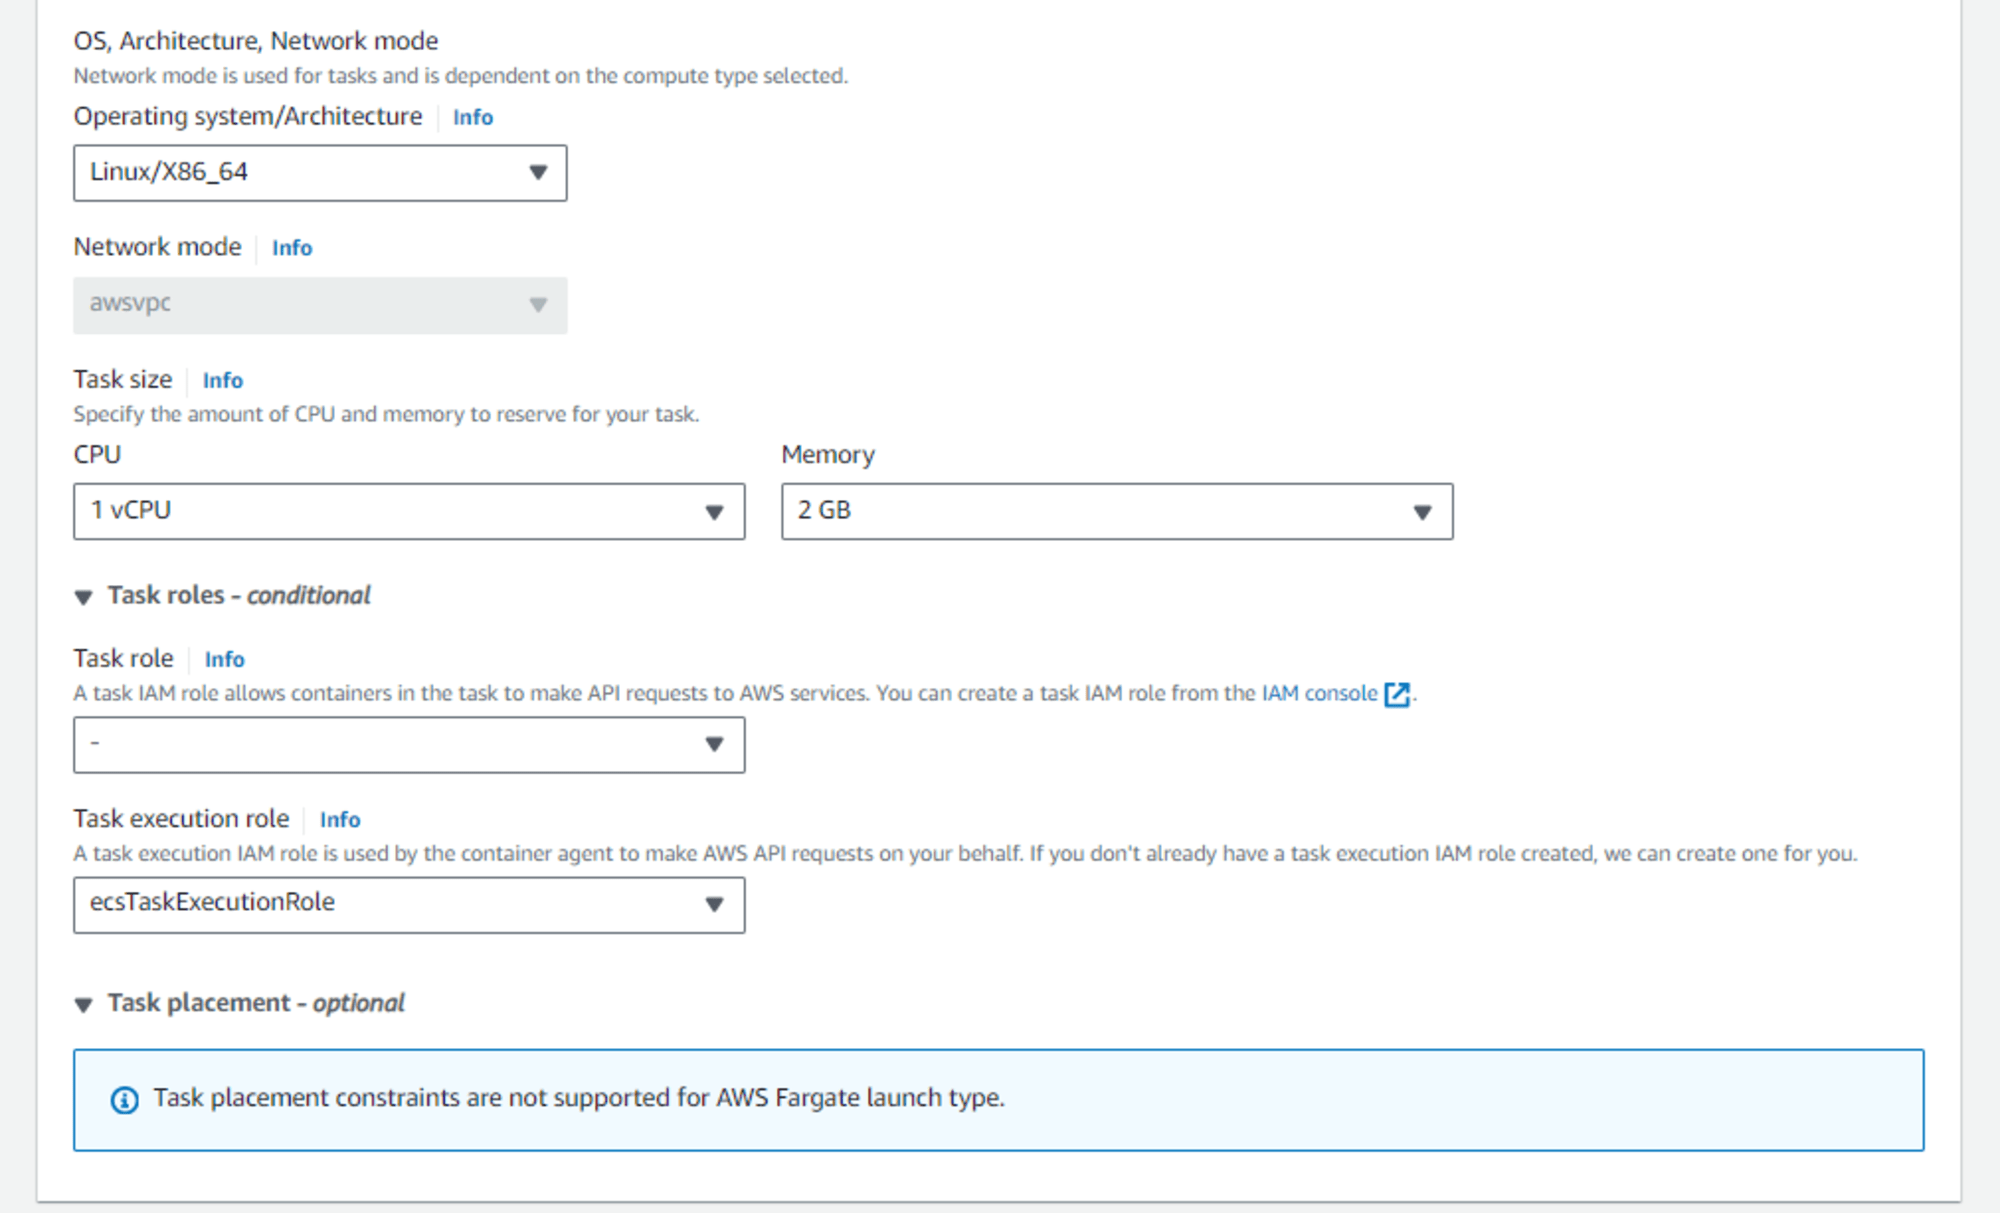Collapse the Task placement optional section
The height and width of the screenshot is (1213, 2000).
click(240, 1003)
